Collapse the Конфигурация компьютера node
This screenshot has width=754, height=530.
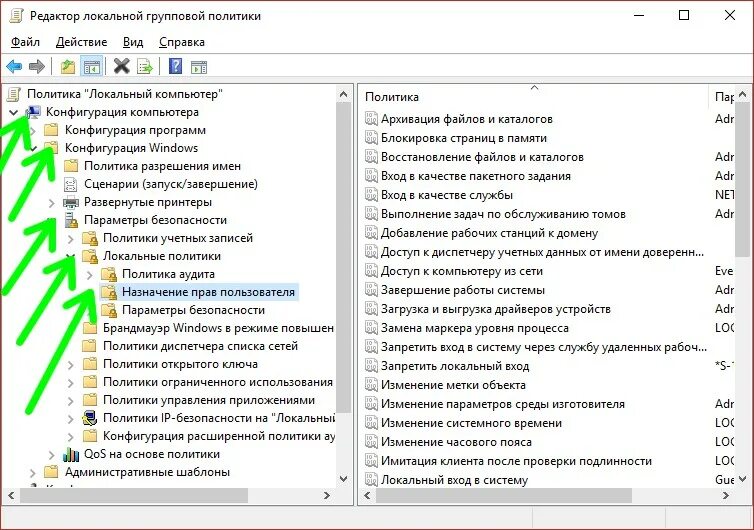[13, 112]
